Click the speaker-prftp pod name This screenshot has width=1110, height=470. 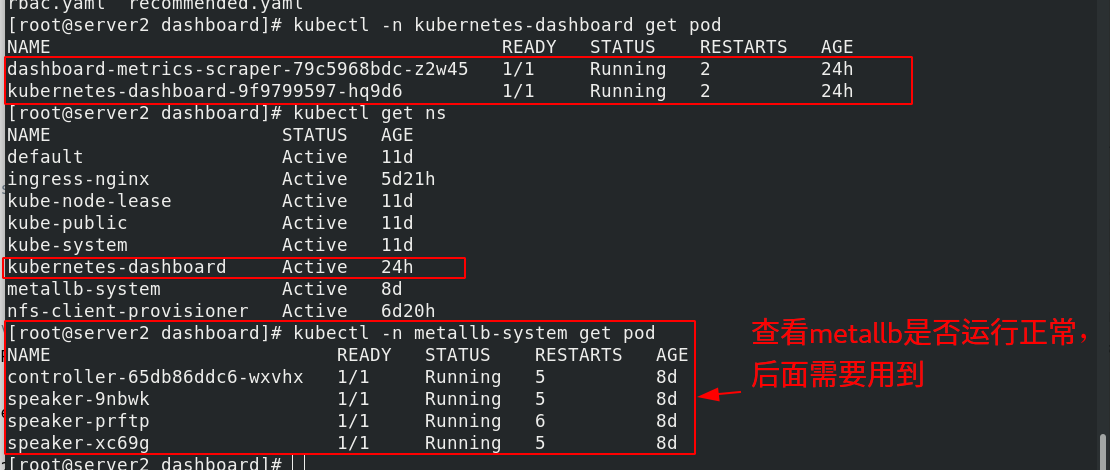click(78, 421)
